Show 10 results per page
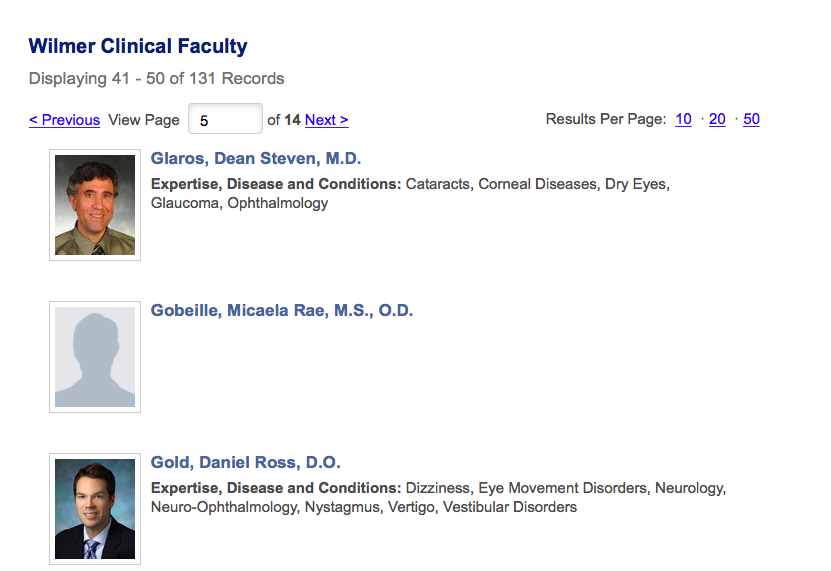Image resolution: width=831 pixels, height=571 pixels. coord(683,119)
